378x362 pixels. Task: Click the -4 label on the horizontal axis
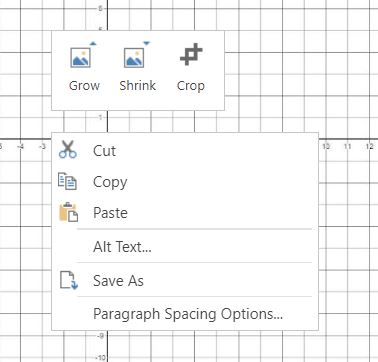pos(21,146)
